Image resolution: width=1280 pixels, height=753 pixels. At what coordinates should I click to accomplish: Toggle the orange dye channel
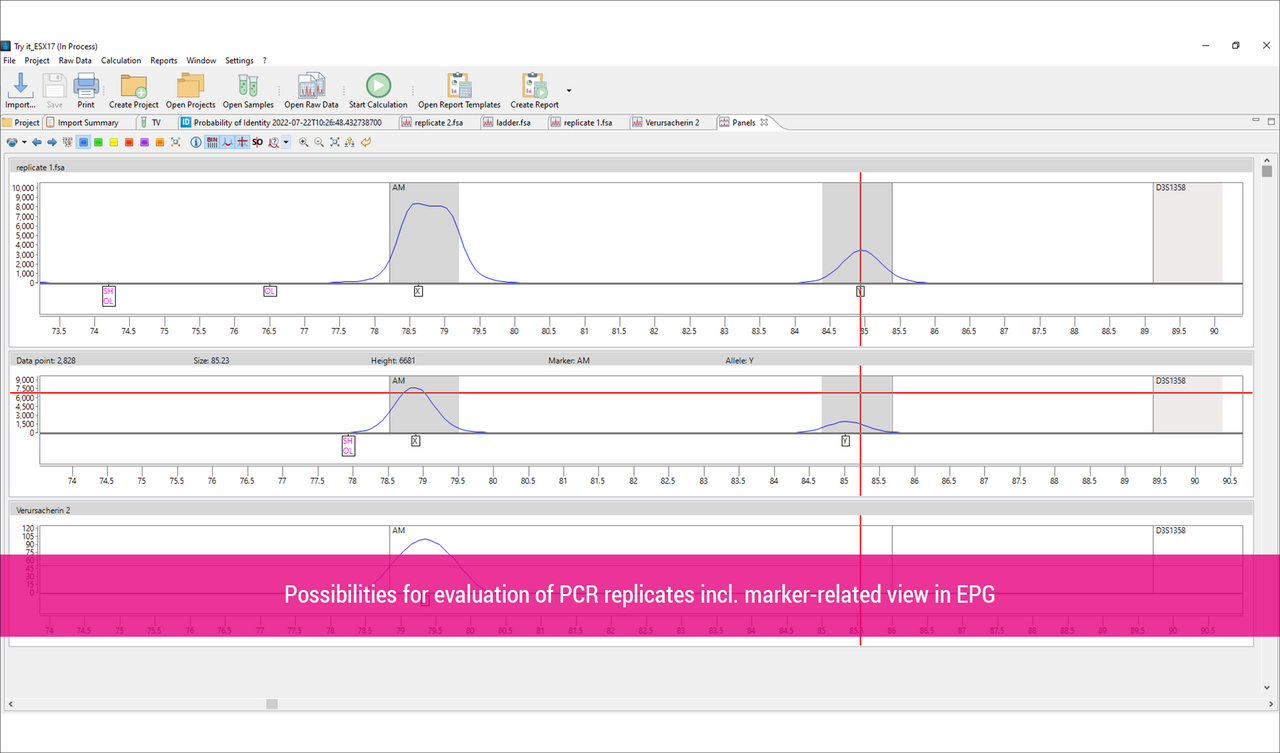click(x=160, y=142)
